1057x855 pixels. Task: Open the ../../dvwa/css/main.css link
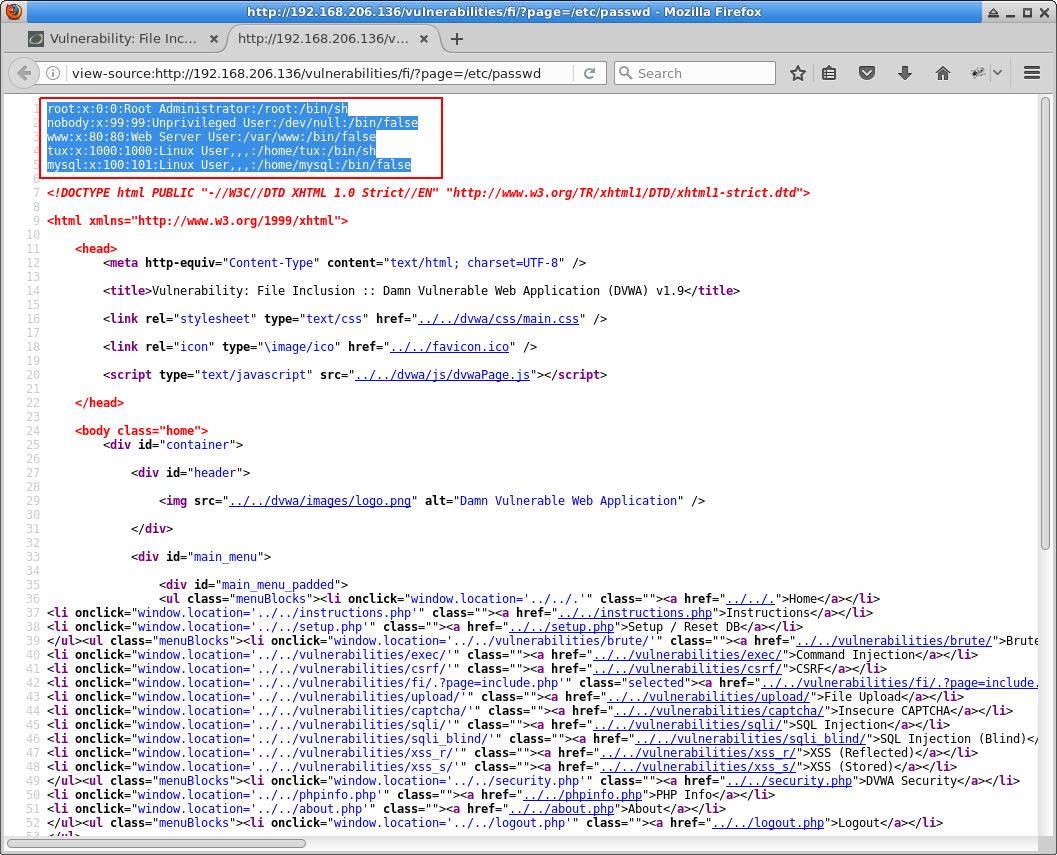pyautogui.click(x=498, y=319)
